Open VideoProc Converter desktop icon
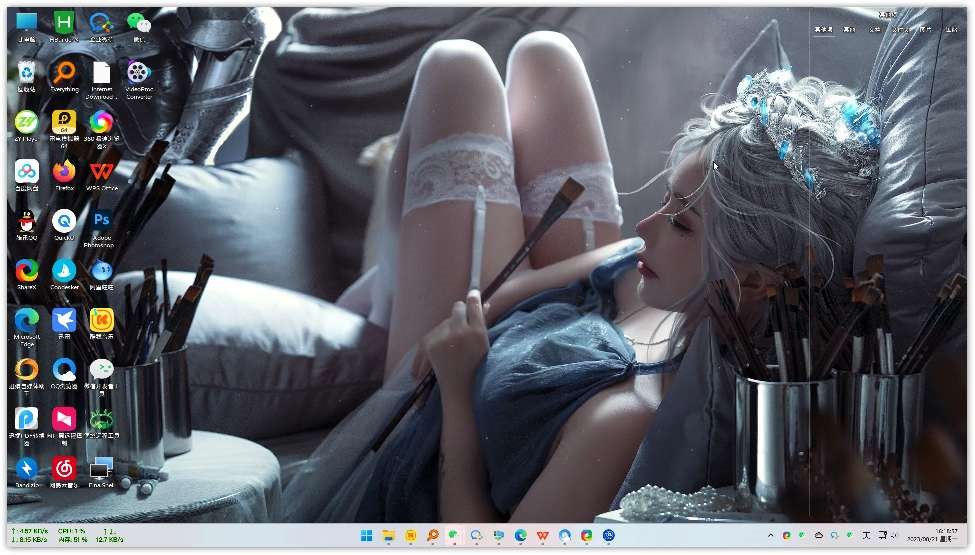975x555 pixels. coord(138,74)
